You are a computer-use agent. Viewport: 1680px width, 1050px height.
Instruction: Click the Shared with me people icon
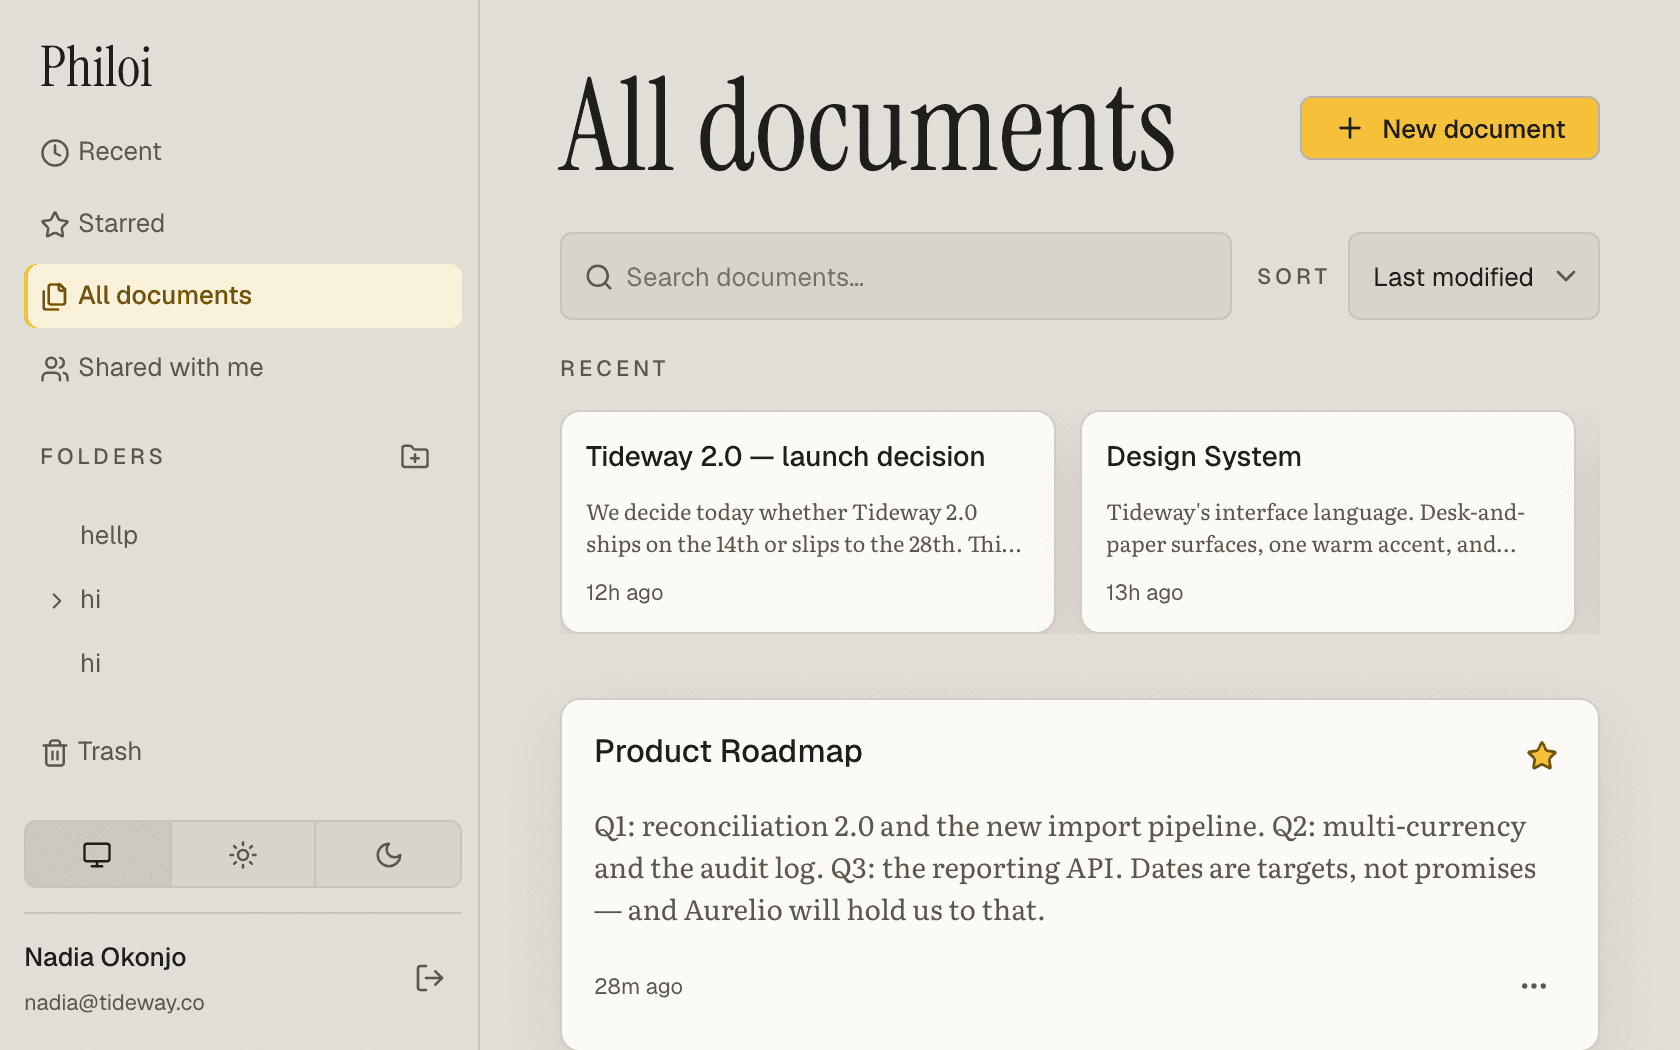(55, 368)
